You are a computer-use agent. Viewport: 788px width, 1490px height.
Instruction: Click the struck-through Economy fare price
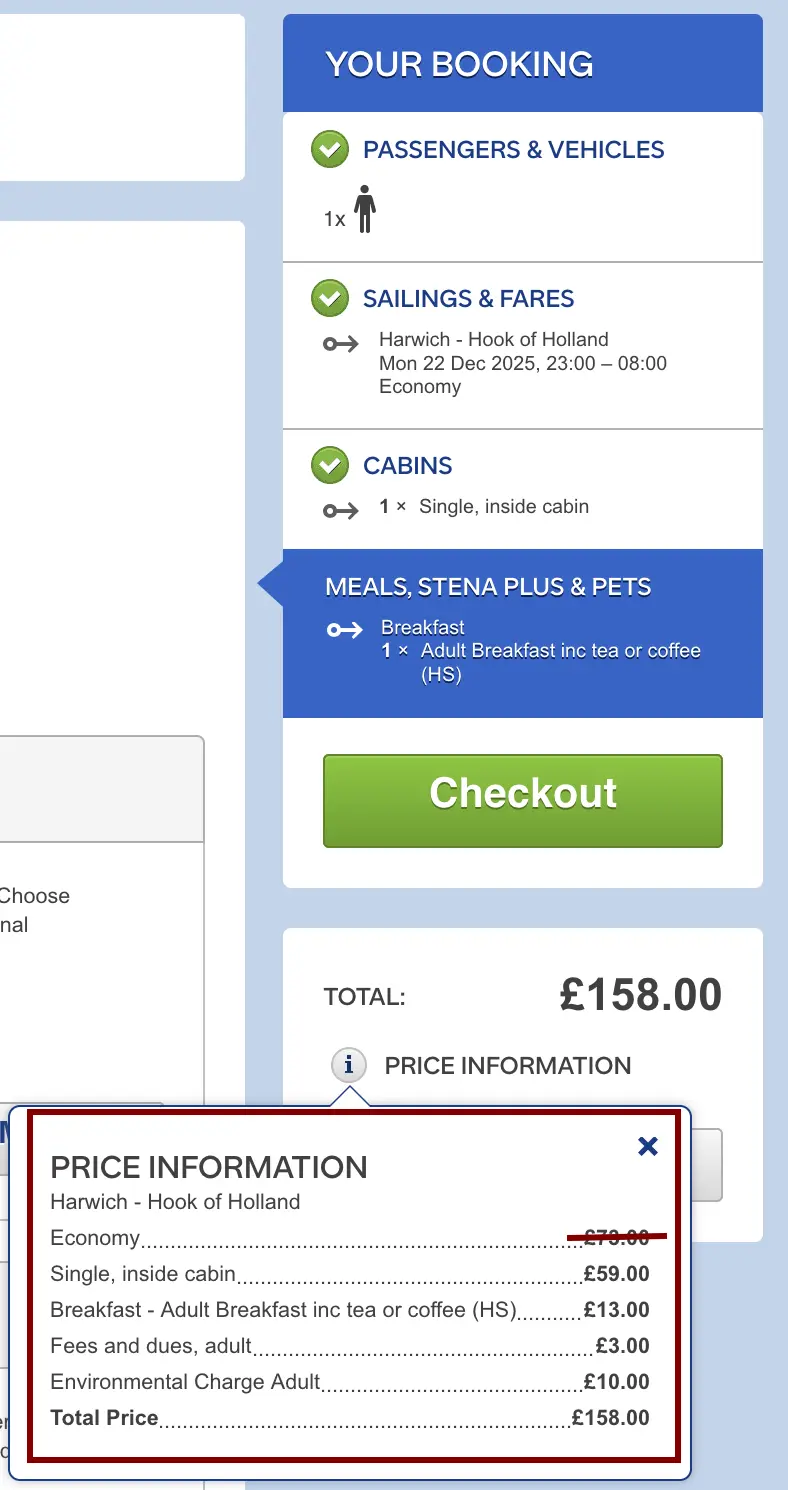coord(617,1238)
